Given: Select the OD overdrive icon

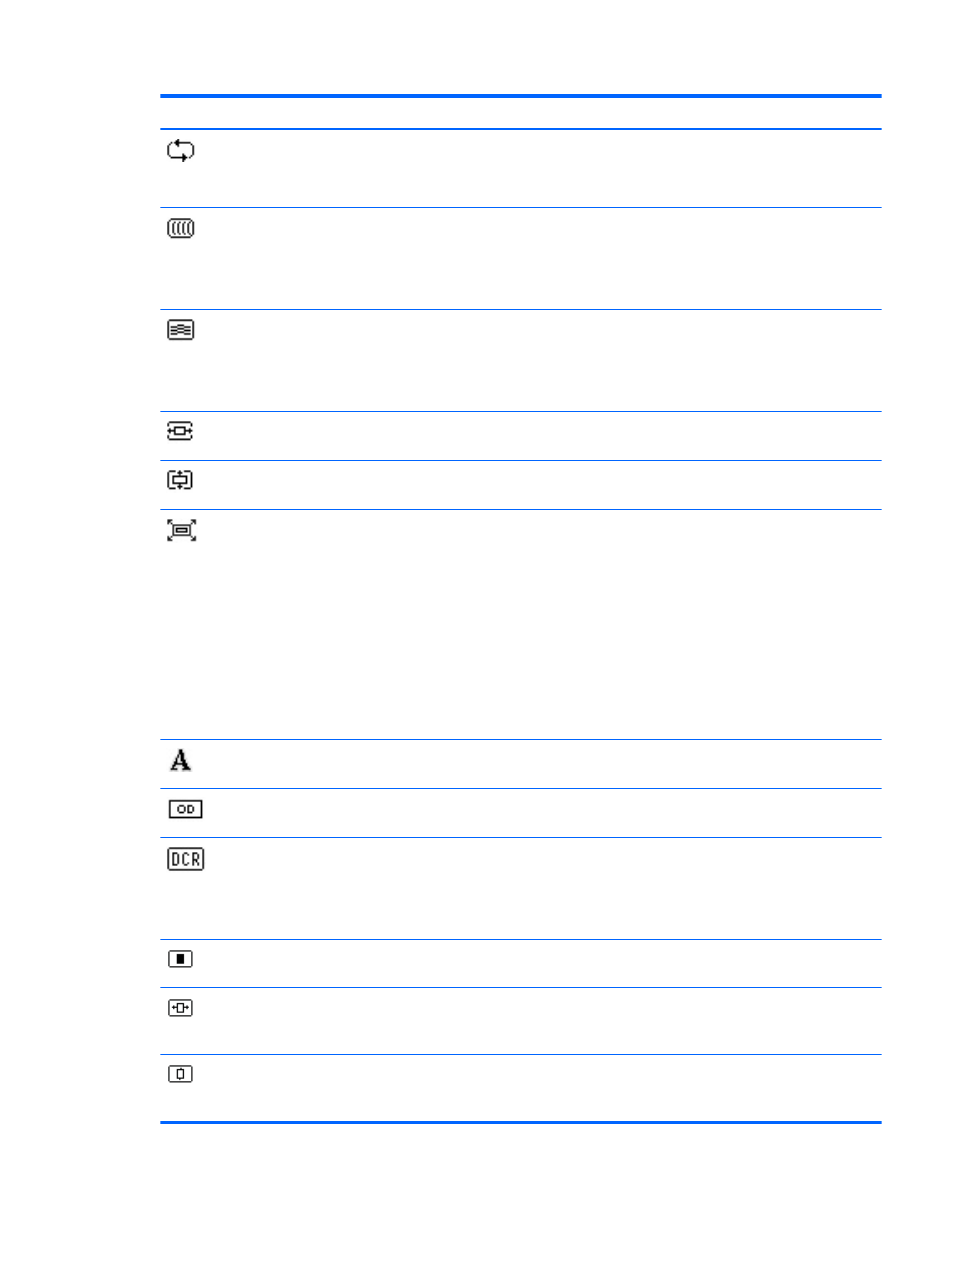Looking at the screenshot, I should tap(185, 809).
